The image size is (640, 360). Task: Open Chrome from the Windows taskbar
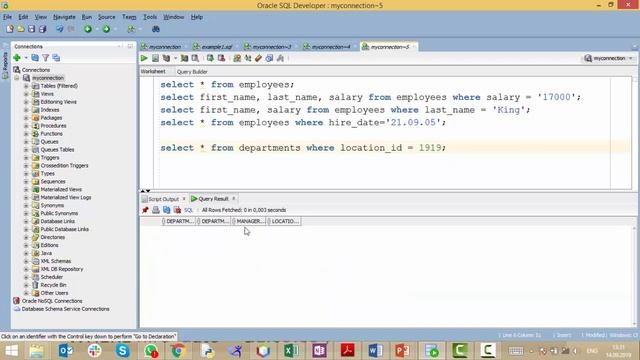[178, 351]
